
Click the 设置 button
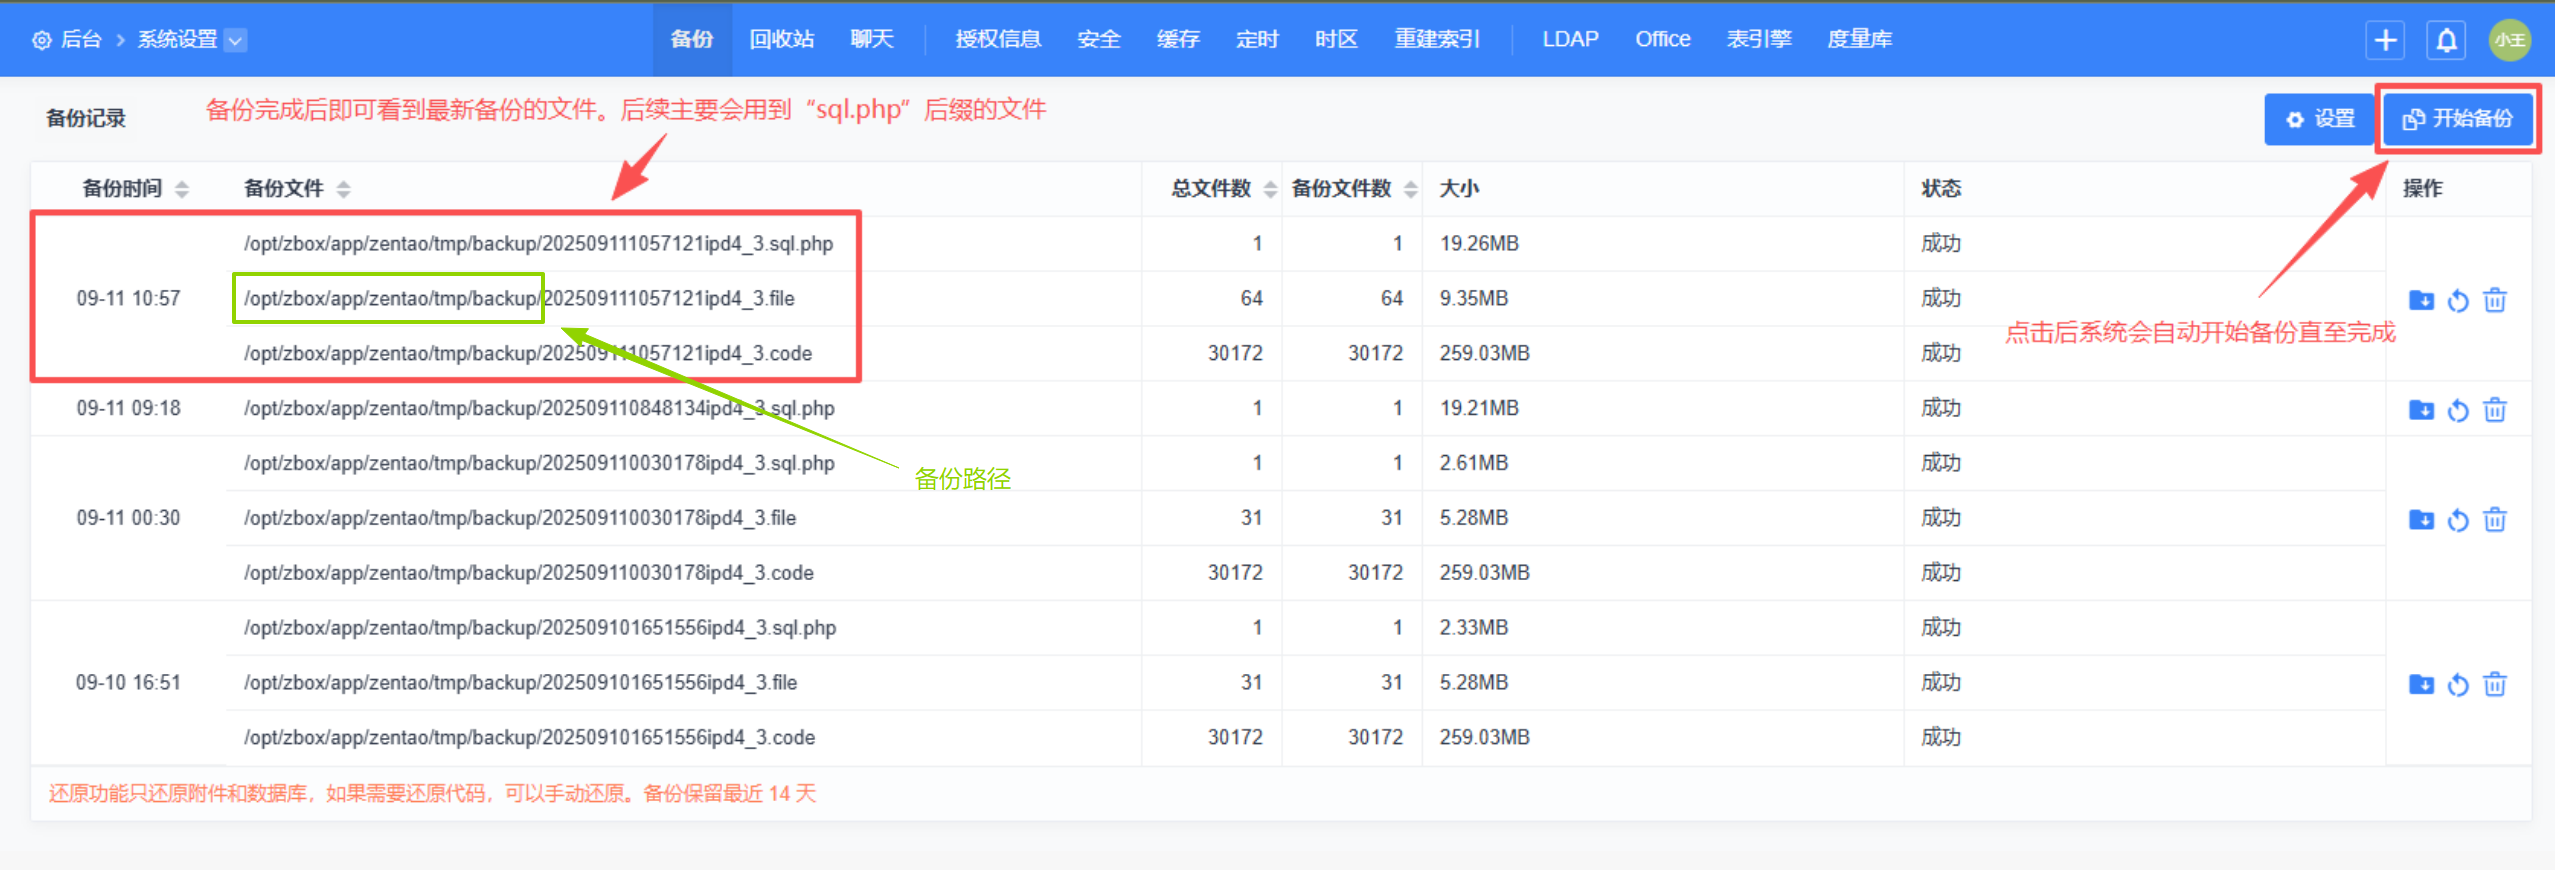coord(2319,119)
